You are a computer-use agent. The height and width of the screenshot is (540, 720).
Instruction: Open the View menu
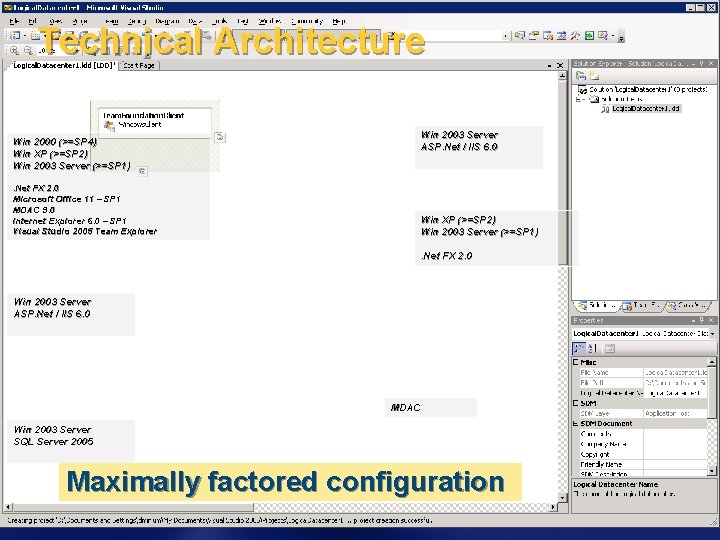[56, 21]
